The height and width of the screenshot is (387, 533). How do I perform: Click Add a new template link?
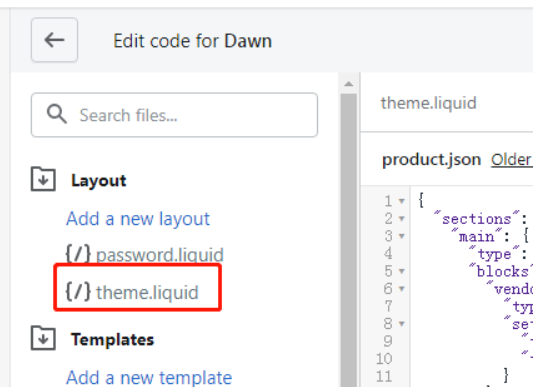pos(149,377)
